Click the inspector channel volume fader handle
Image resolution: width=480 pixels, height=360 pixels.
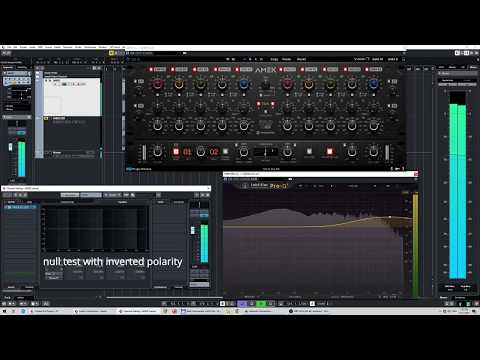10,147
